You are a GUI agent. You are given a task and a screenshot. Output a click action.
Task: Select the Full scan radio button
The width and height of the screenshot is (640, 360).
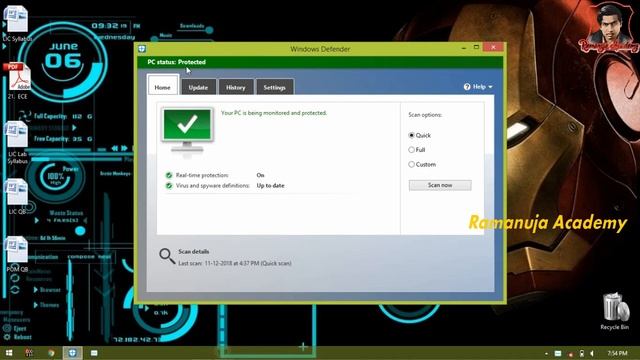pyautogui.click(x=411, y=150)
